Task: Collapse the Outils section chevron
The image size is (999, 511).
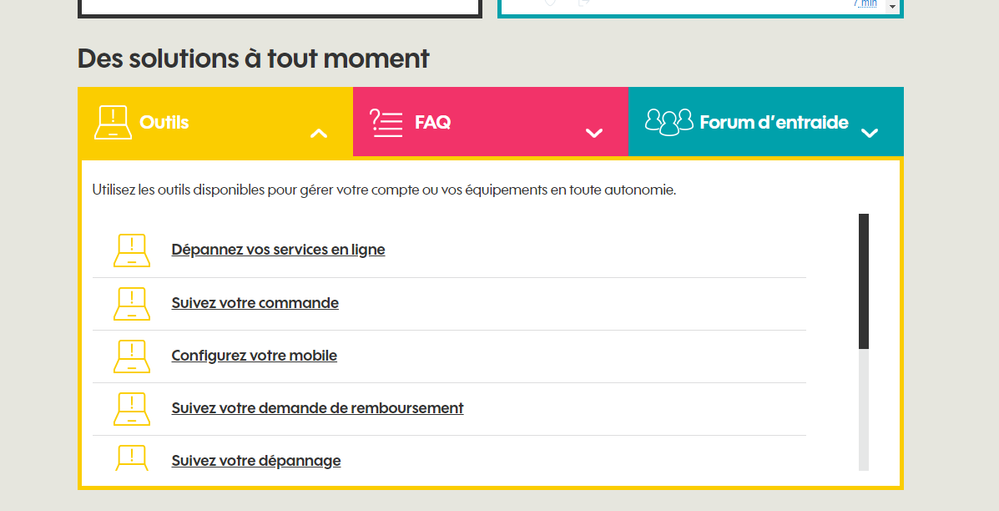Action: coord(318,133)
